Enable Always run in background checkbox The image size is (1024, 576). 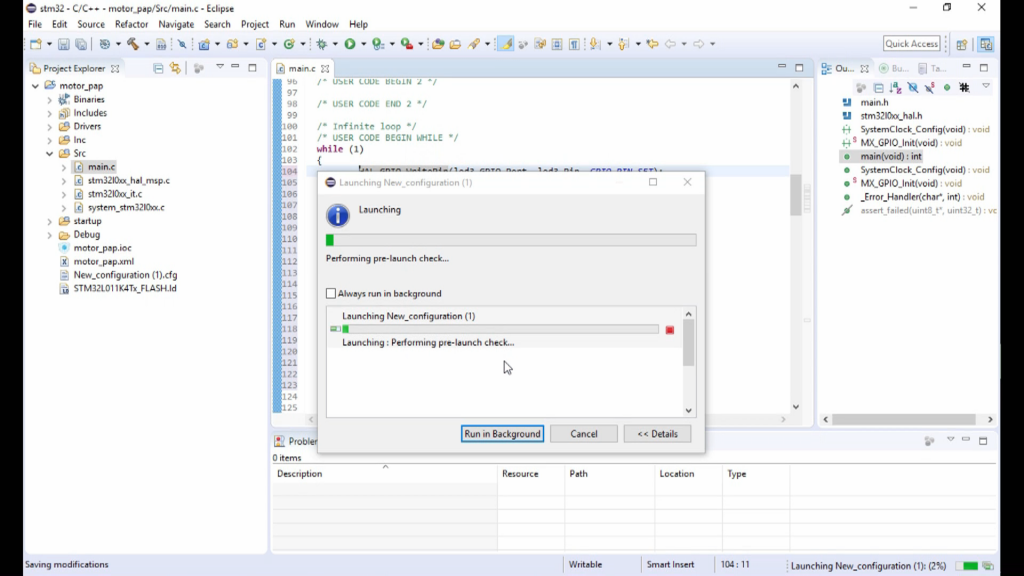coord(331,294)
